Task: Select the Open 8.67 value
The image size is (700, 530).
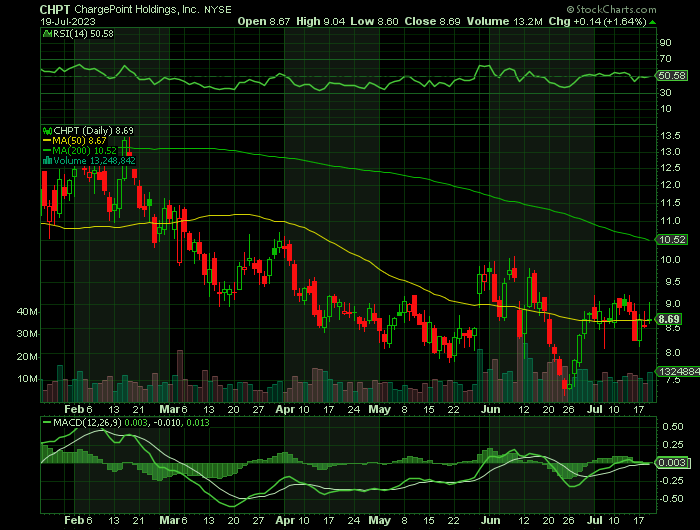Action: coord(264,21)
